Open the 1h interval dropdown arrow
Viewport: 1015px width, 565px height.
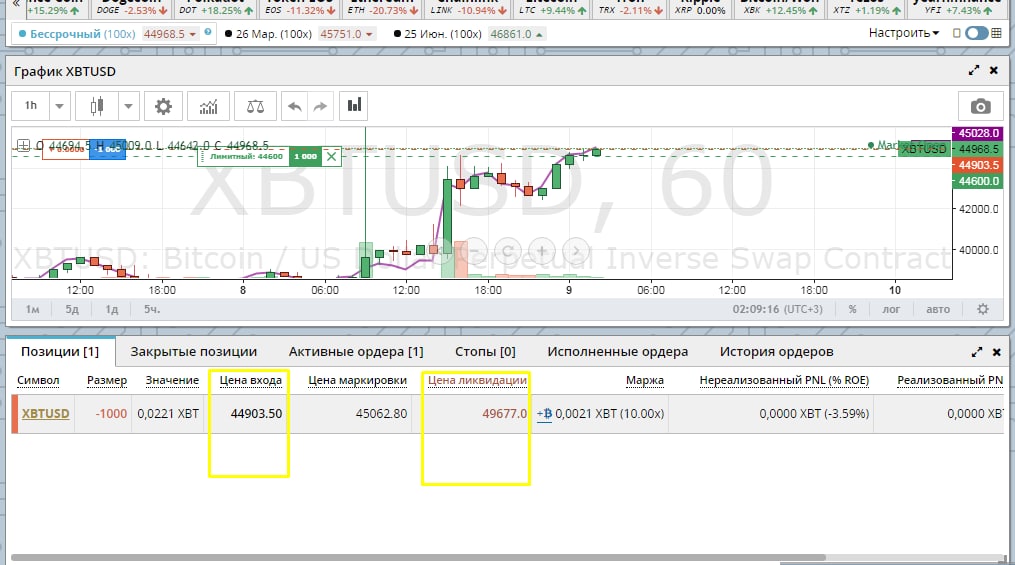pyautogui.click(x=59, y=106)
